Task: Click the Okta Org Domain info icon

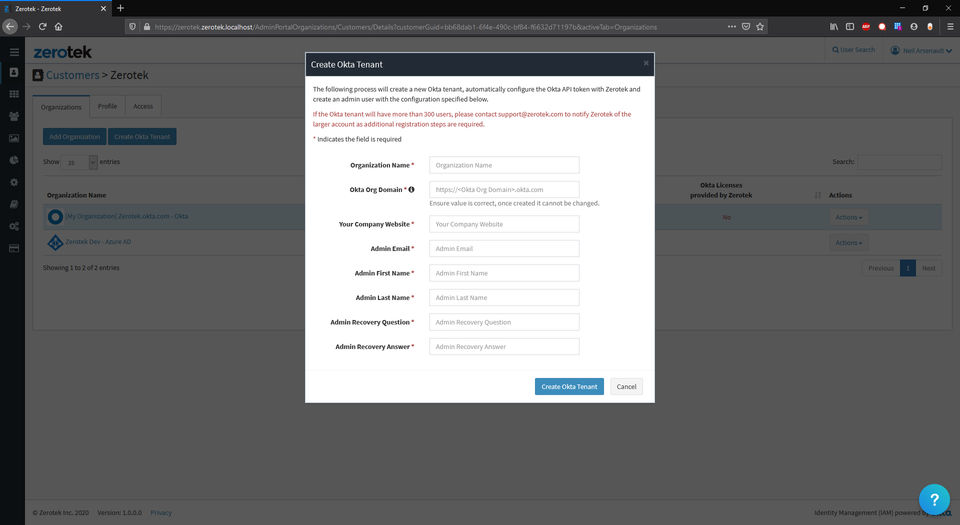Action: tap(411, 190)
